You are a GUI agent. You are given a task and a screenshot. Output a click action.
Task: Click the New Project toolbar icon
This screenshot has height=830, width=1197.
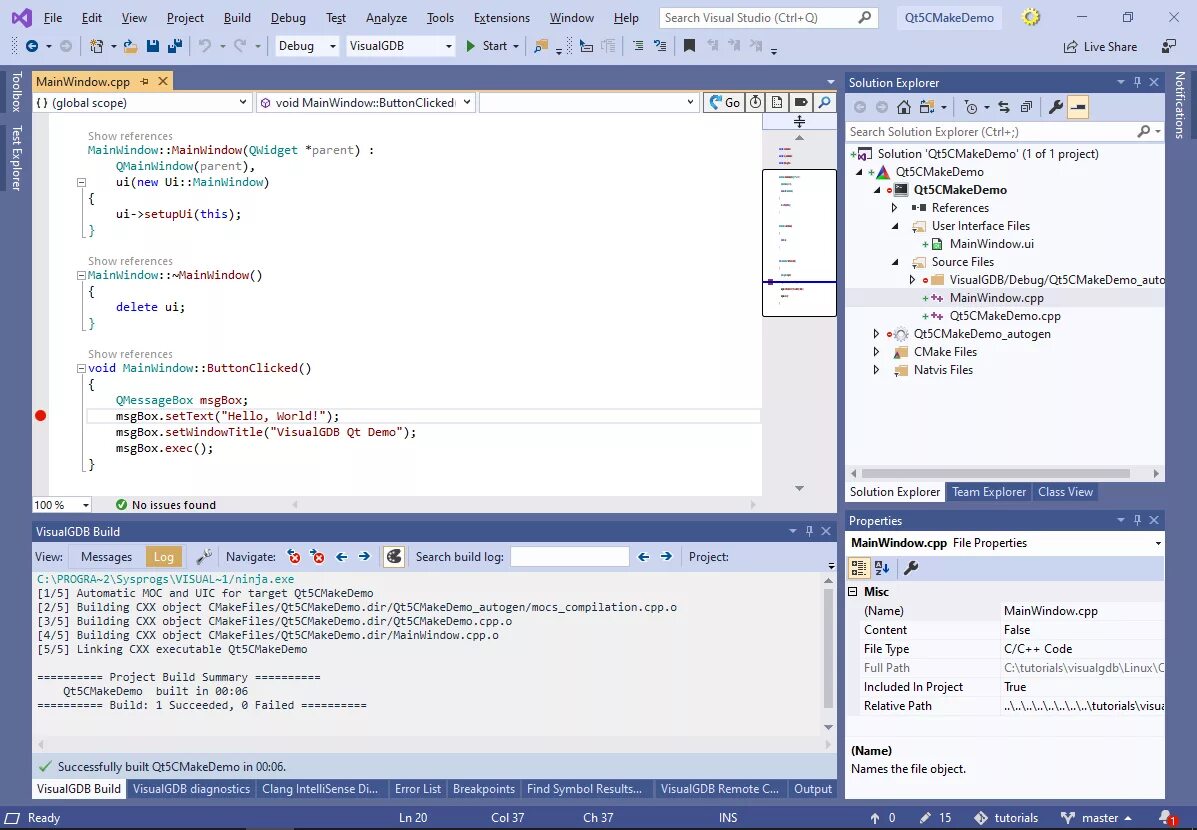[96, 47]
